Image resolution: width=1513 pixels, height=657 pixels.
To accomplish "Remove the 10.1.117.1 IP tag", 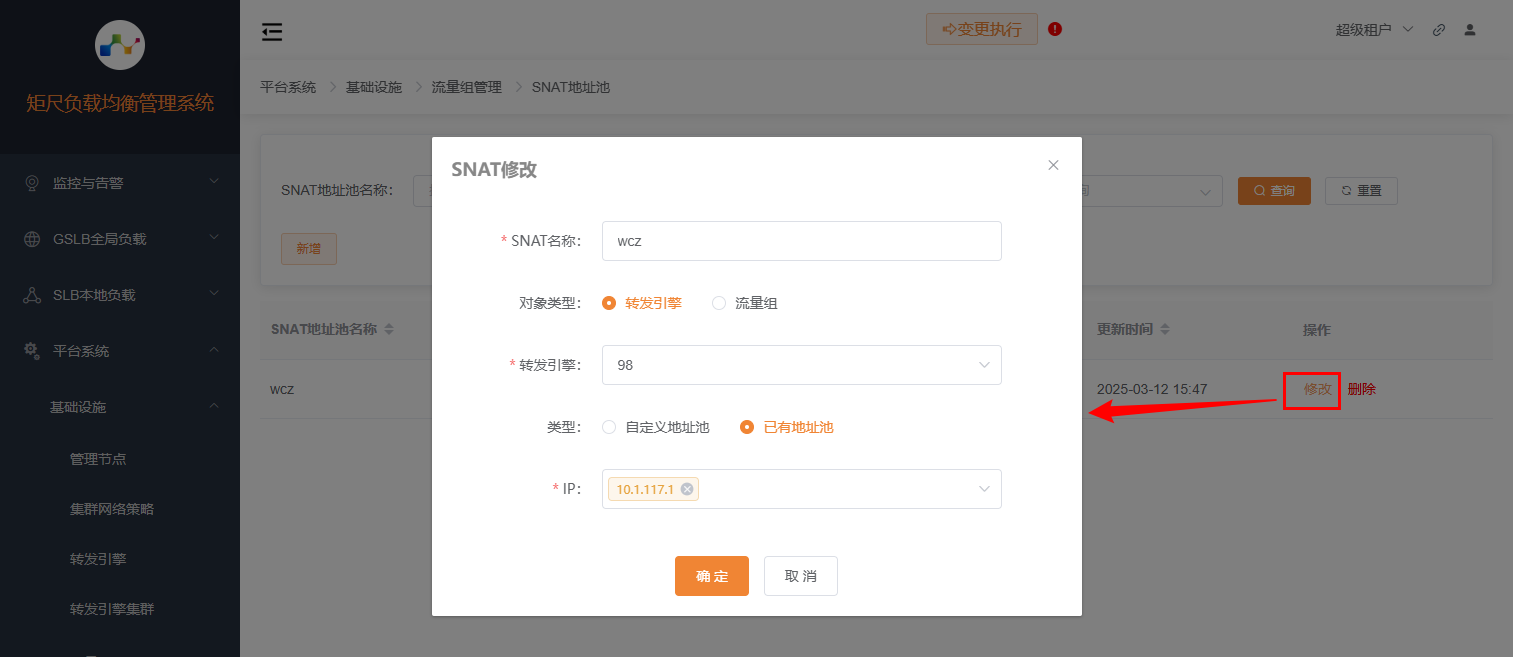I will 687,489.
